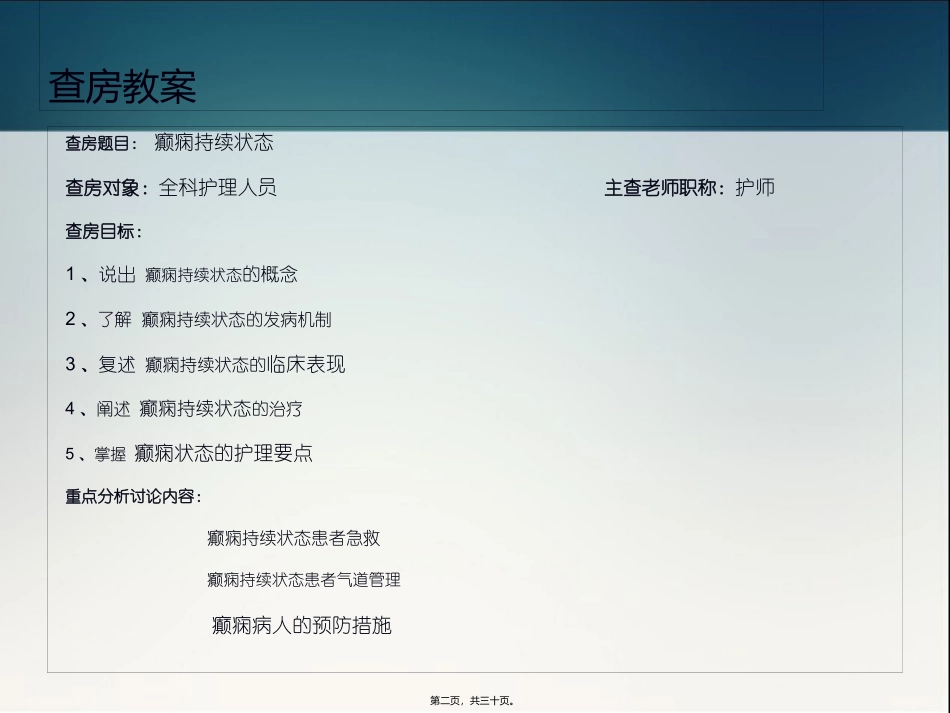This screenshot has height=713, width=950.
Task: Select the label 主查老师职称:
Action: (665, 188)
